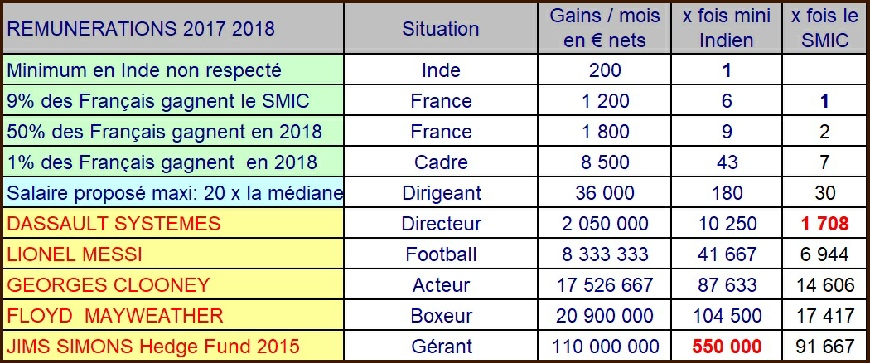Screen dimensions: 870x363
Task: Select the DASSAULT SYSTEMES cell
Action: [174, 223]
